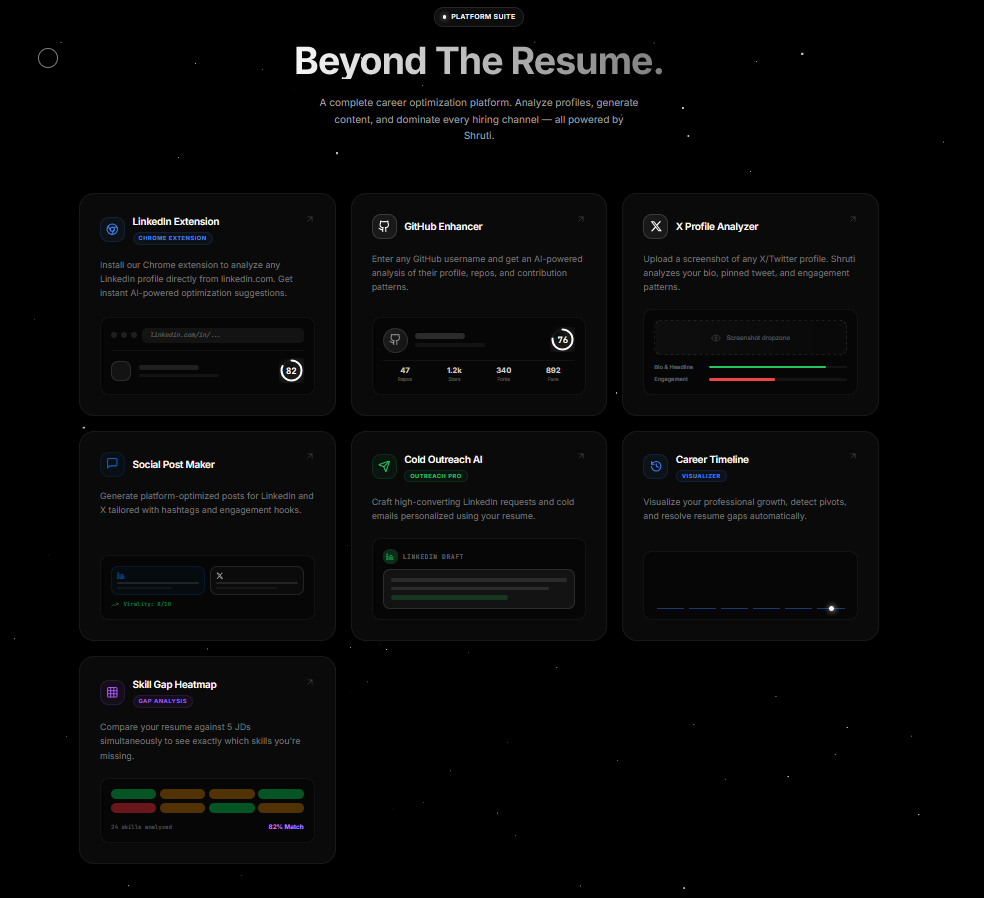This screenshot has width=984, height=898.
Task: Click the LinkedIn logo in post preview box
Action: point(120,575)
